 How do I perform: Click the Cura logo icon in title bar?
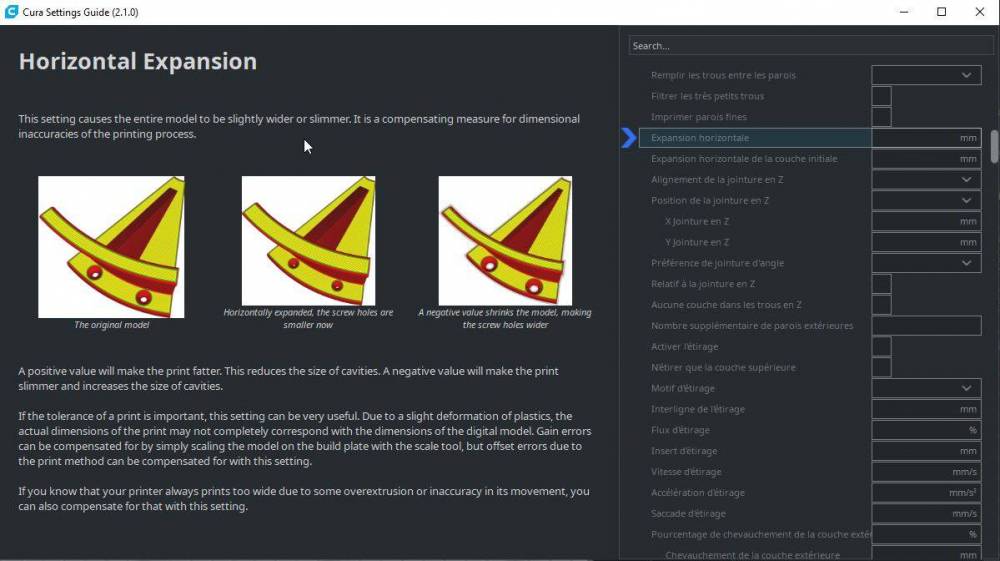pyautogui.click(x=11, y=12)
